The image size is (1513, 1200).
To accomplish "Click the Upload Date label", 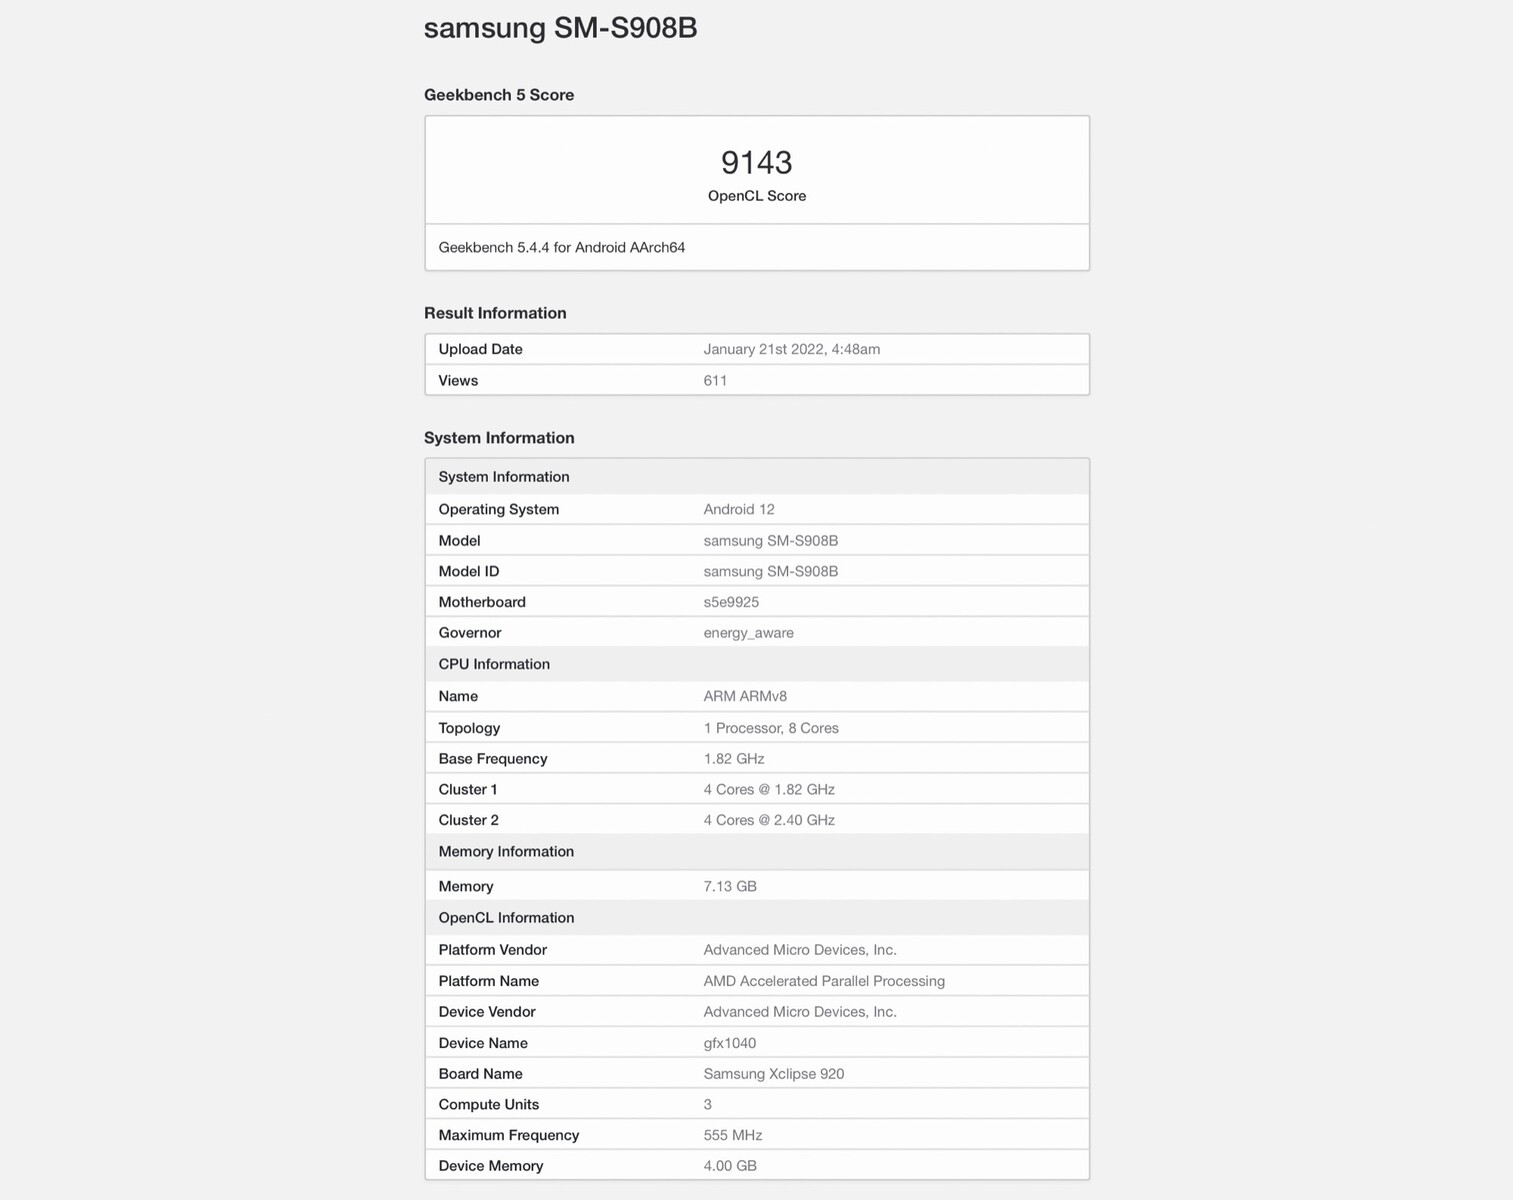I will point(480,349).
